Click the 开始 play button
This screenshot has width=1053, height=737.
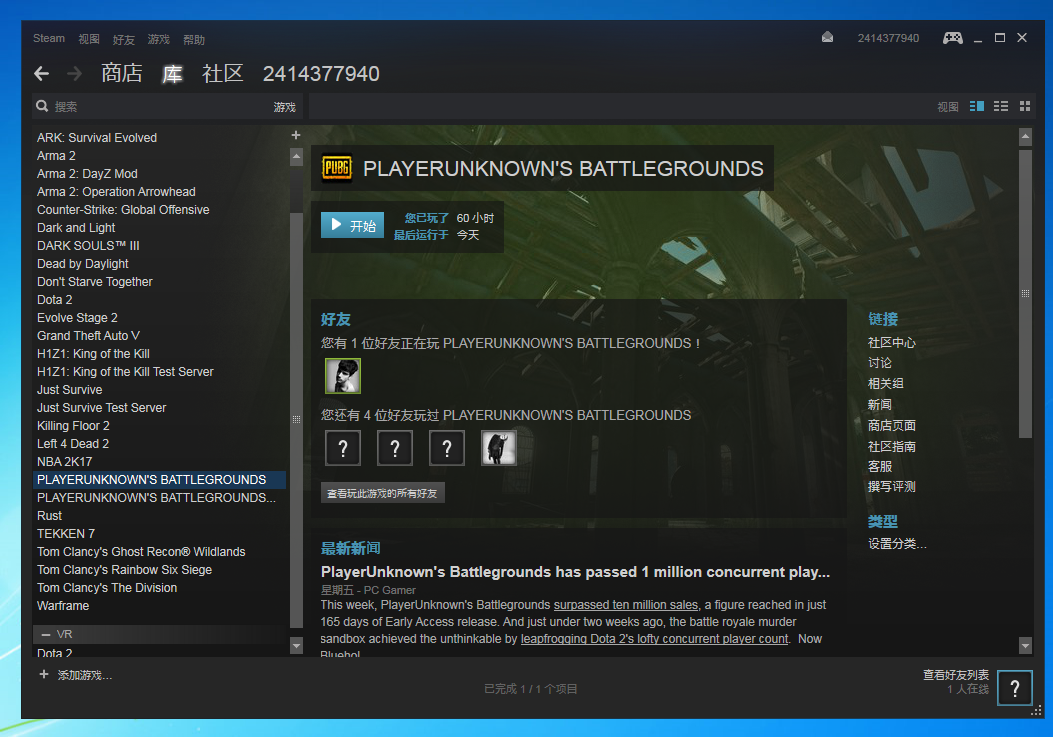point(353,225)
